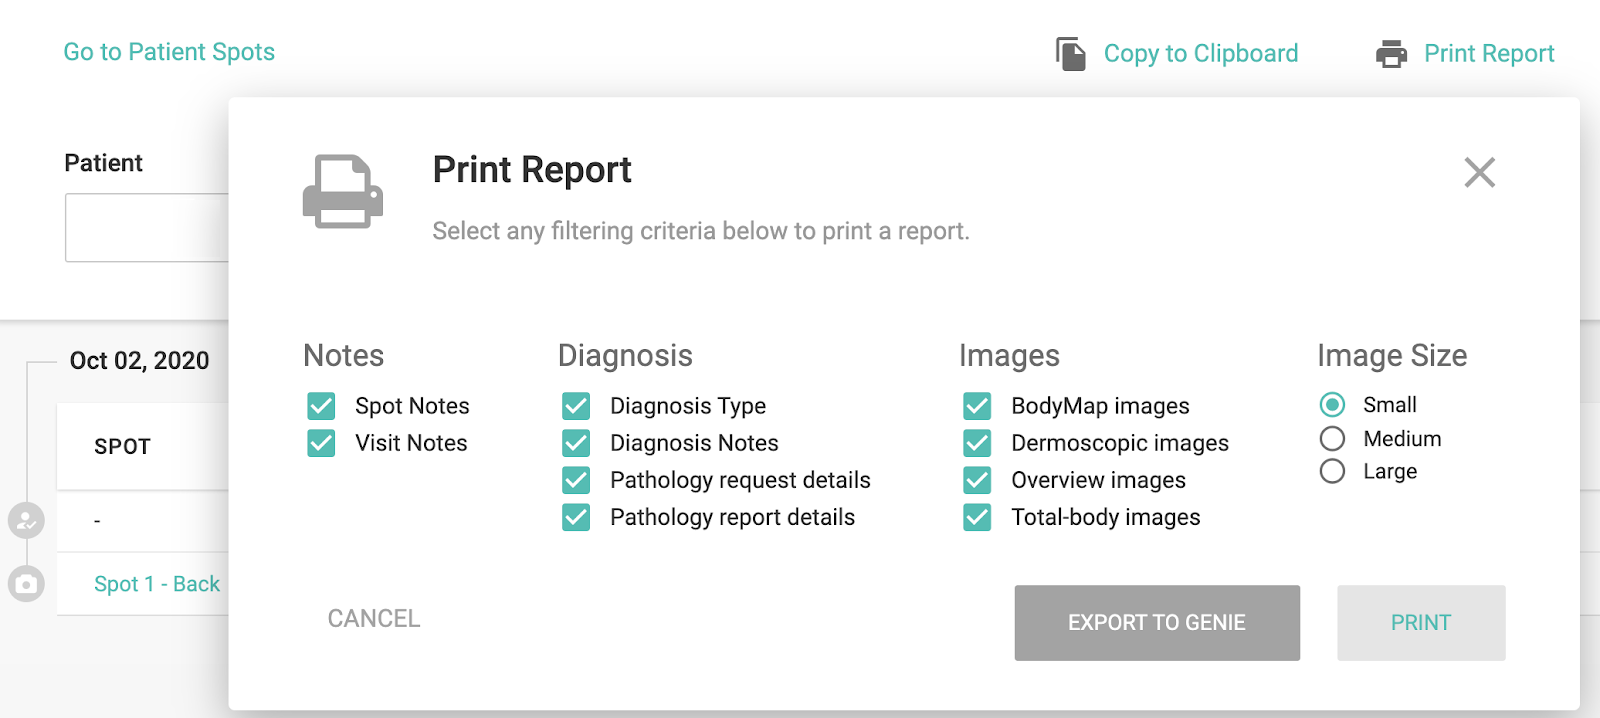This screenshot has width=1600, height=718.
Task: Click the printer icon beside Print Report link
Action: (1391, 54)
